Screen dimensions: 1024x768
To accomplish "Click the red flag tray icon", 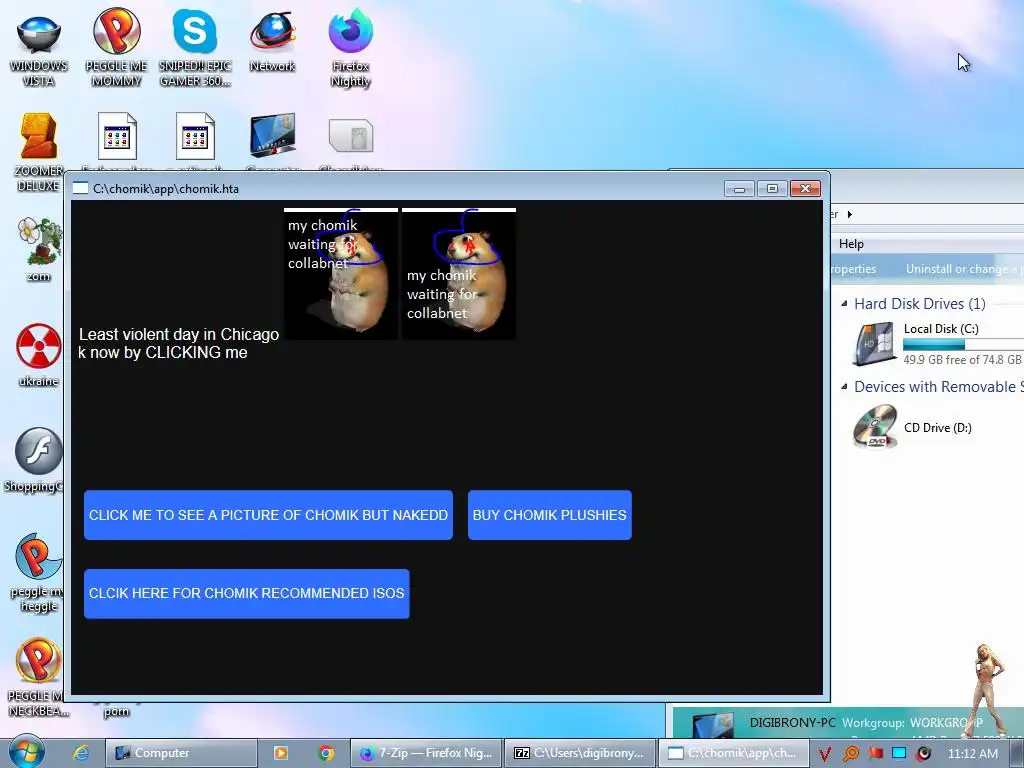I will point(876,753).
